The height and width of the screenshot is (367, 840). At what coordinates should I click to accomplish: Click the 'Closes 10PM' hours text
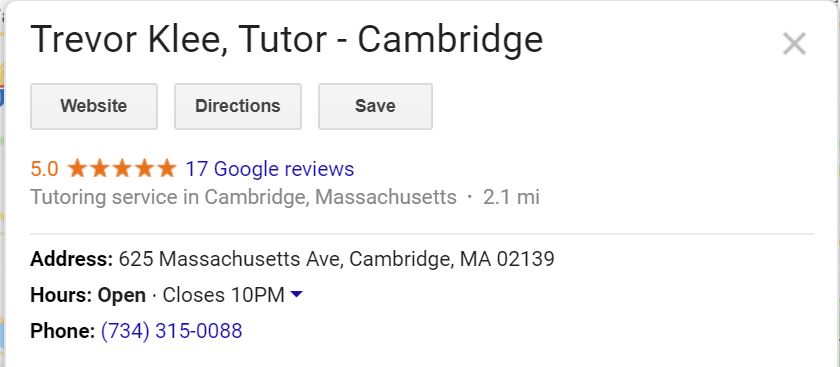click(223, 295)
